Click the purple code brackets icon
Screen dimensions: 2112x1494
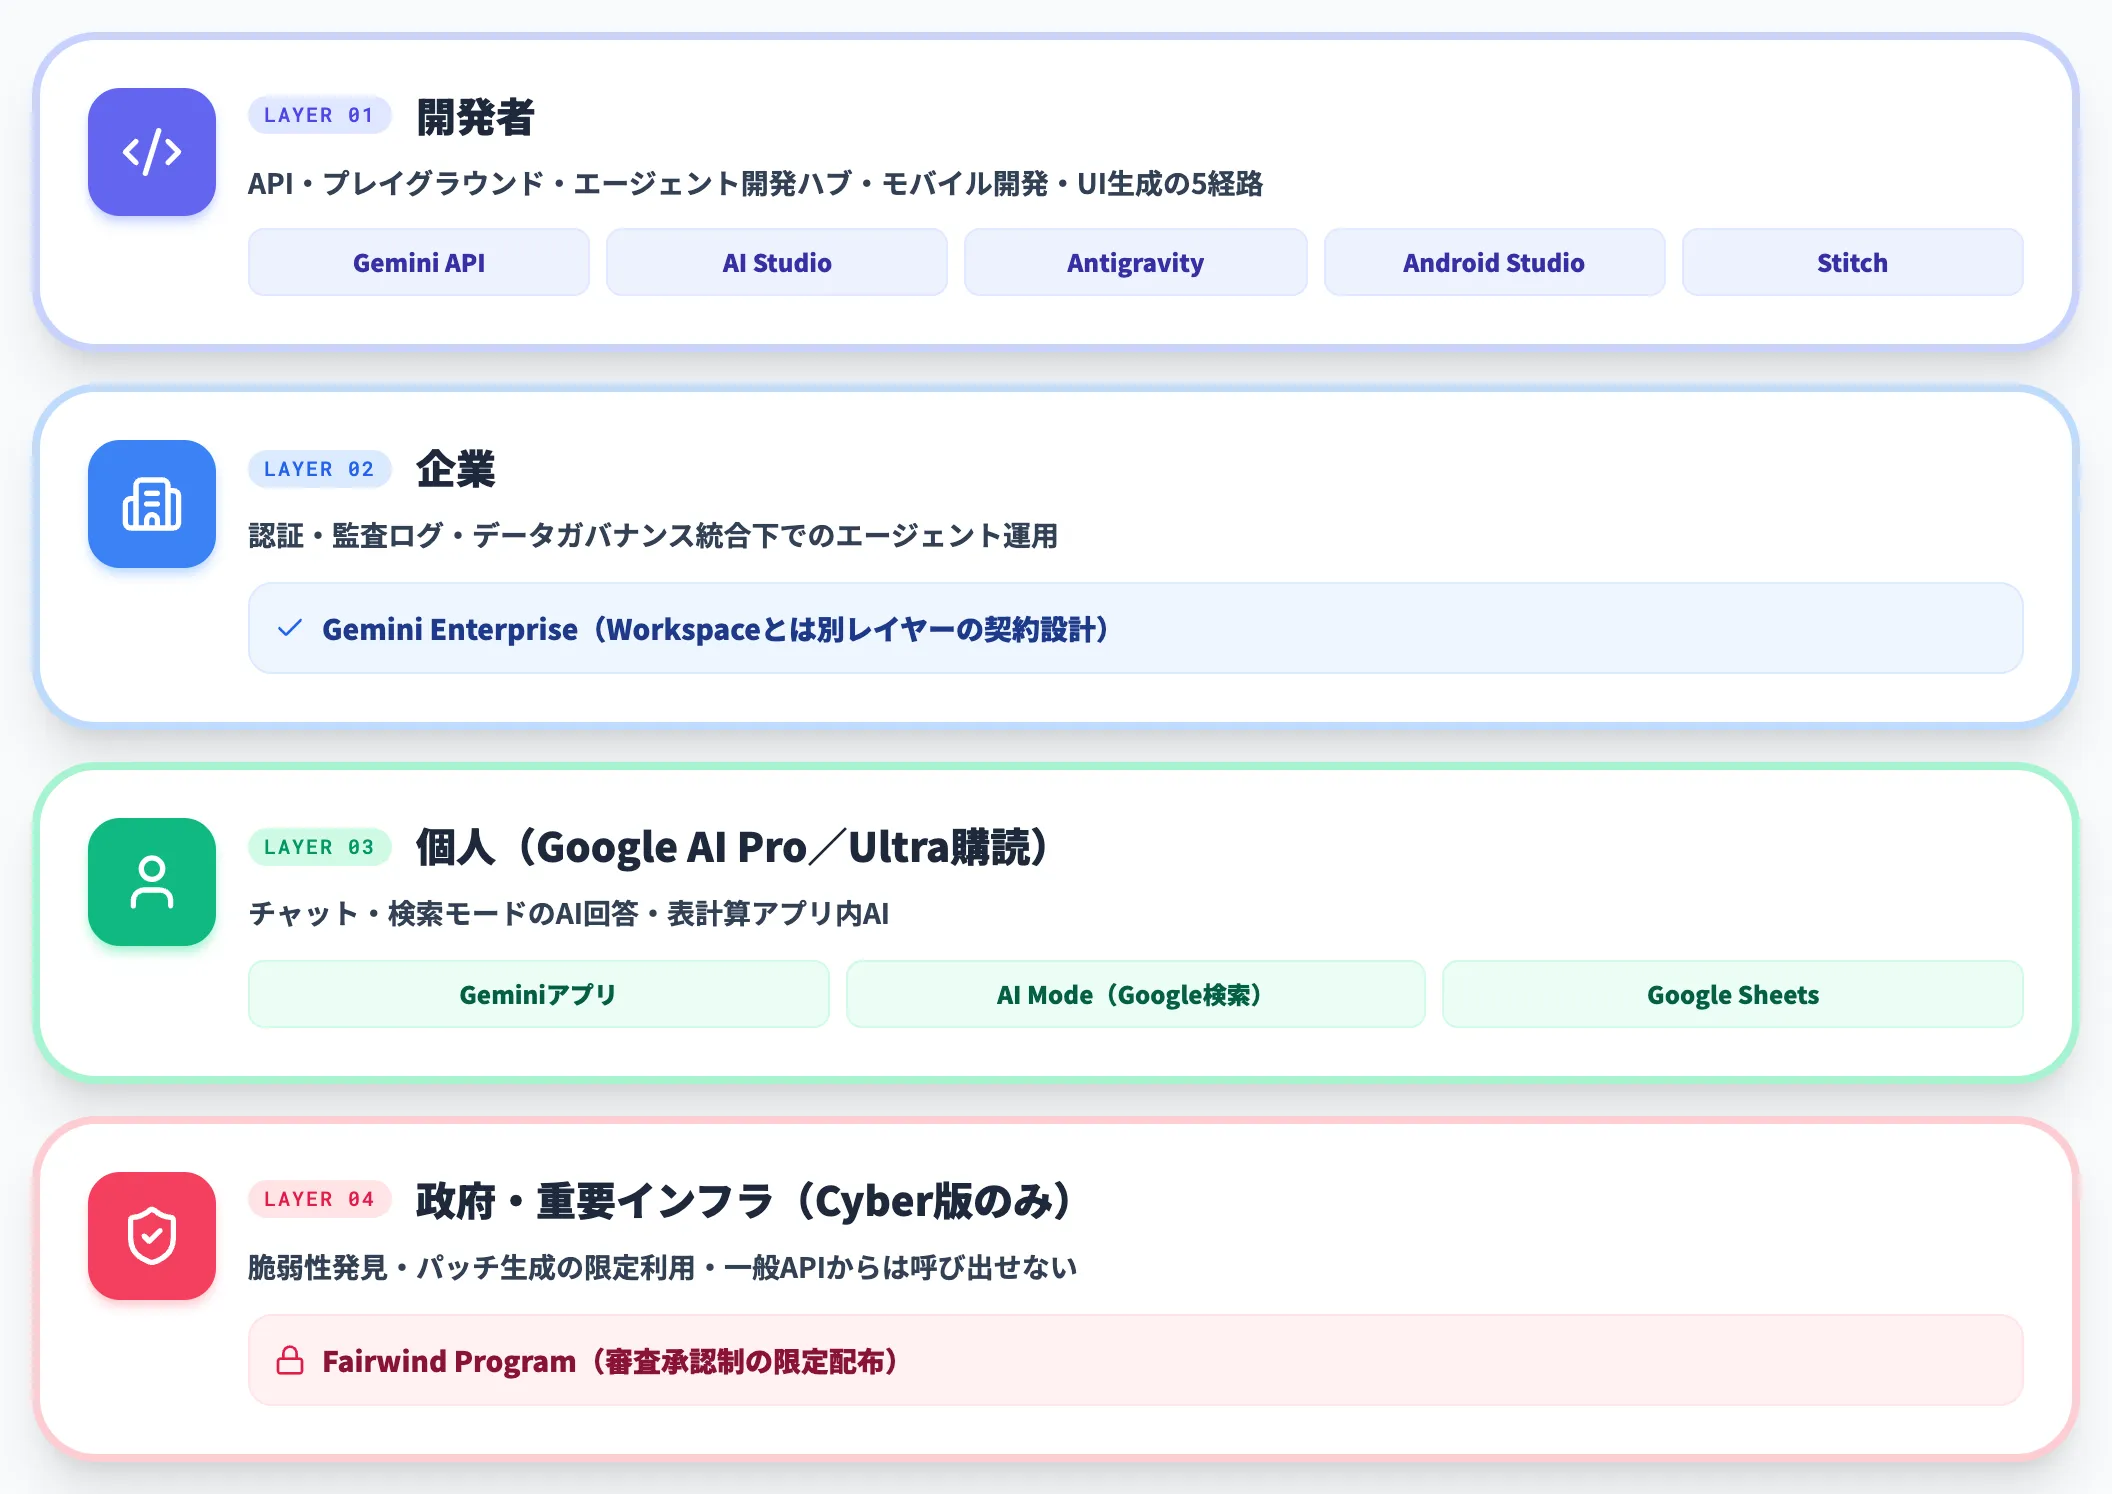click(x=152, y=152)
